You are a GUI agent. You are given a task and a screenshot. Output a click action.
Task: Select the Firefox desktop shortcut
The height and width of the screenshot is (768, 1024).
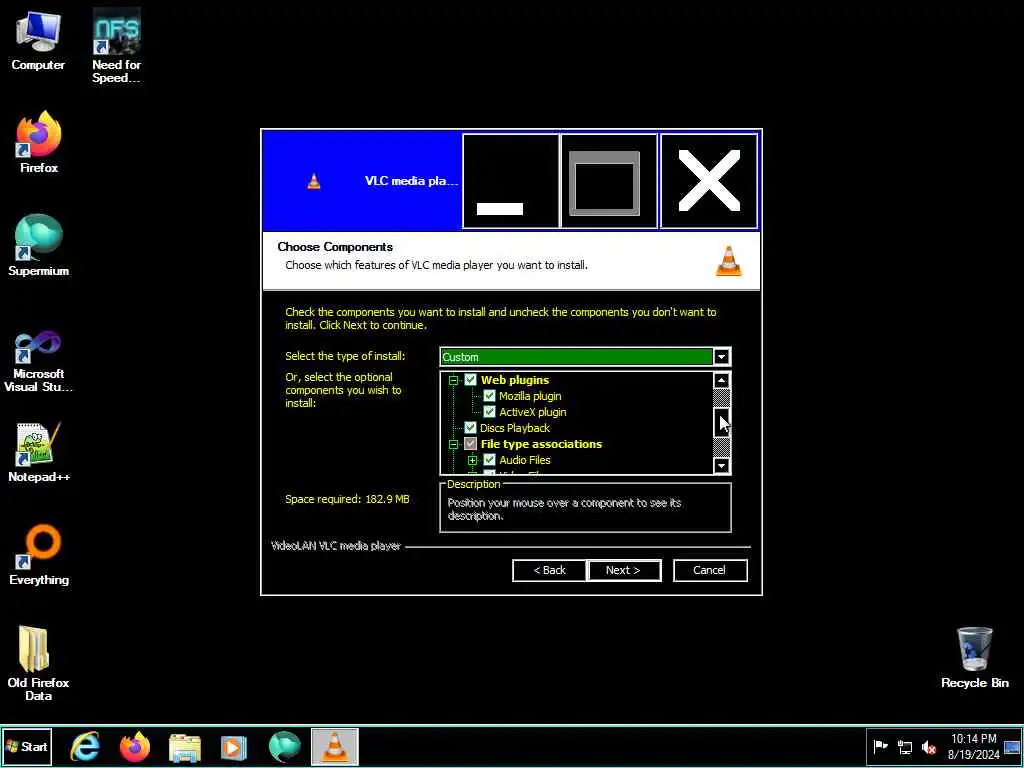point(39,142)
